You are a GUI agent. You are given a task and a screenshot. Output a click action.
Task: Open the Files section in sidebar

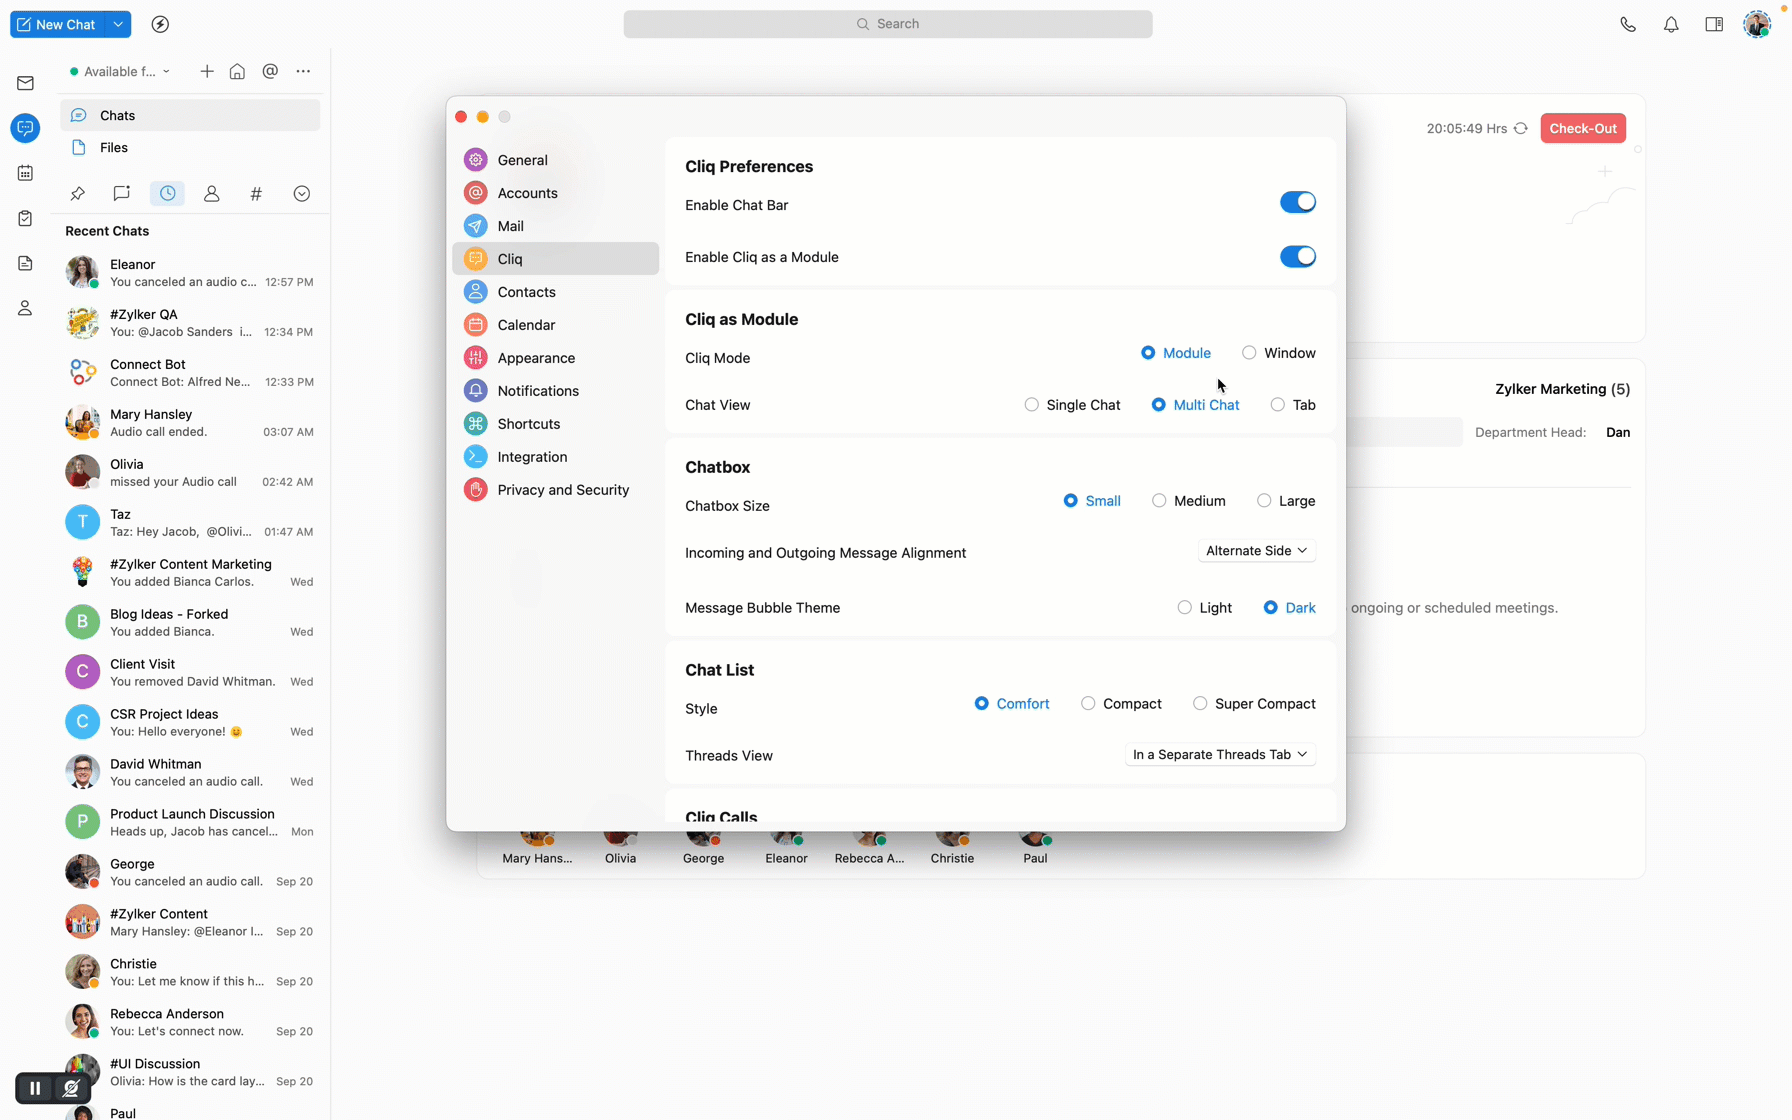coord(190,147)
